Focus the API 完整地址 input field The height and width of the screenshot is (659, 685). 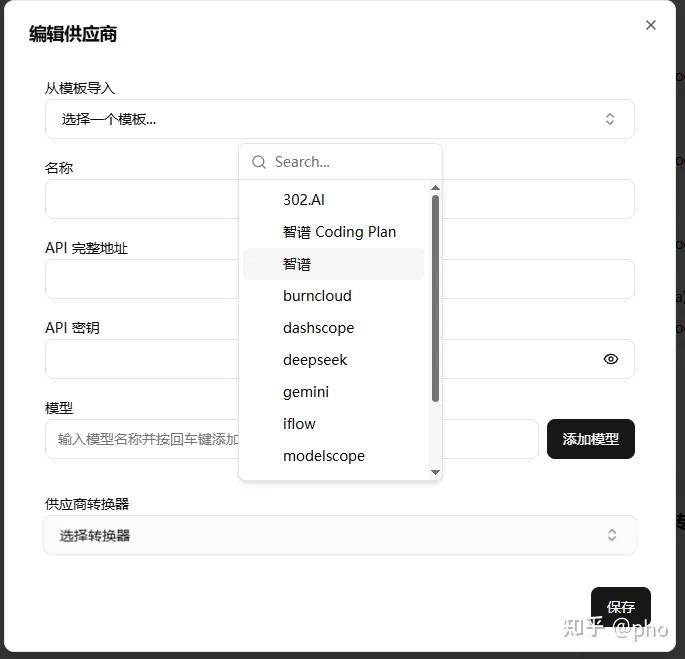tap(339, 279)
